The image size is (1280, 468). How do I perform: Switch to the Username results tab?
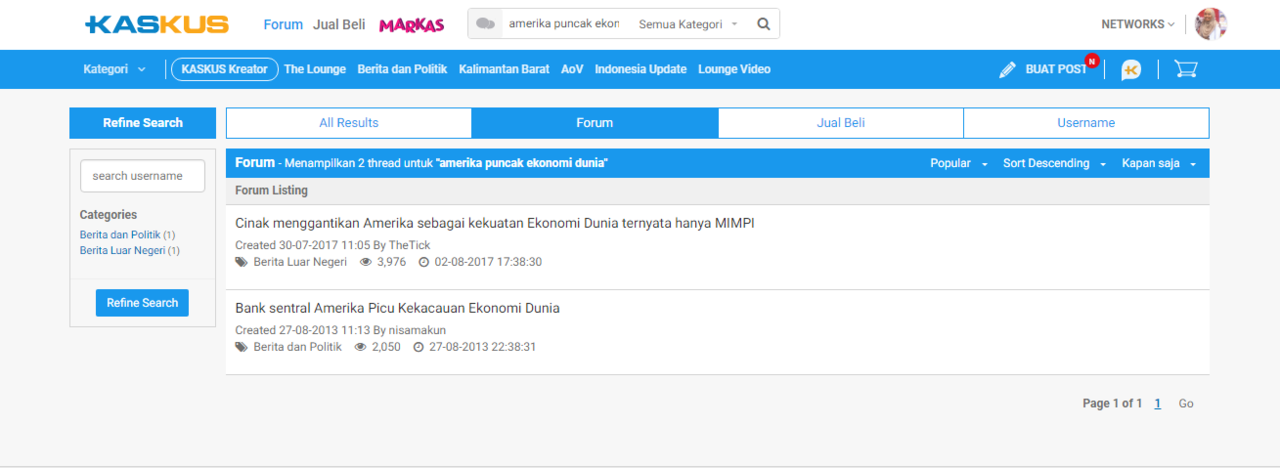pos(1086,123)
